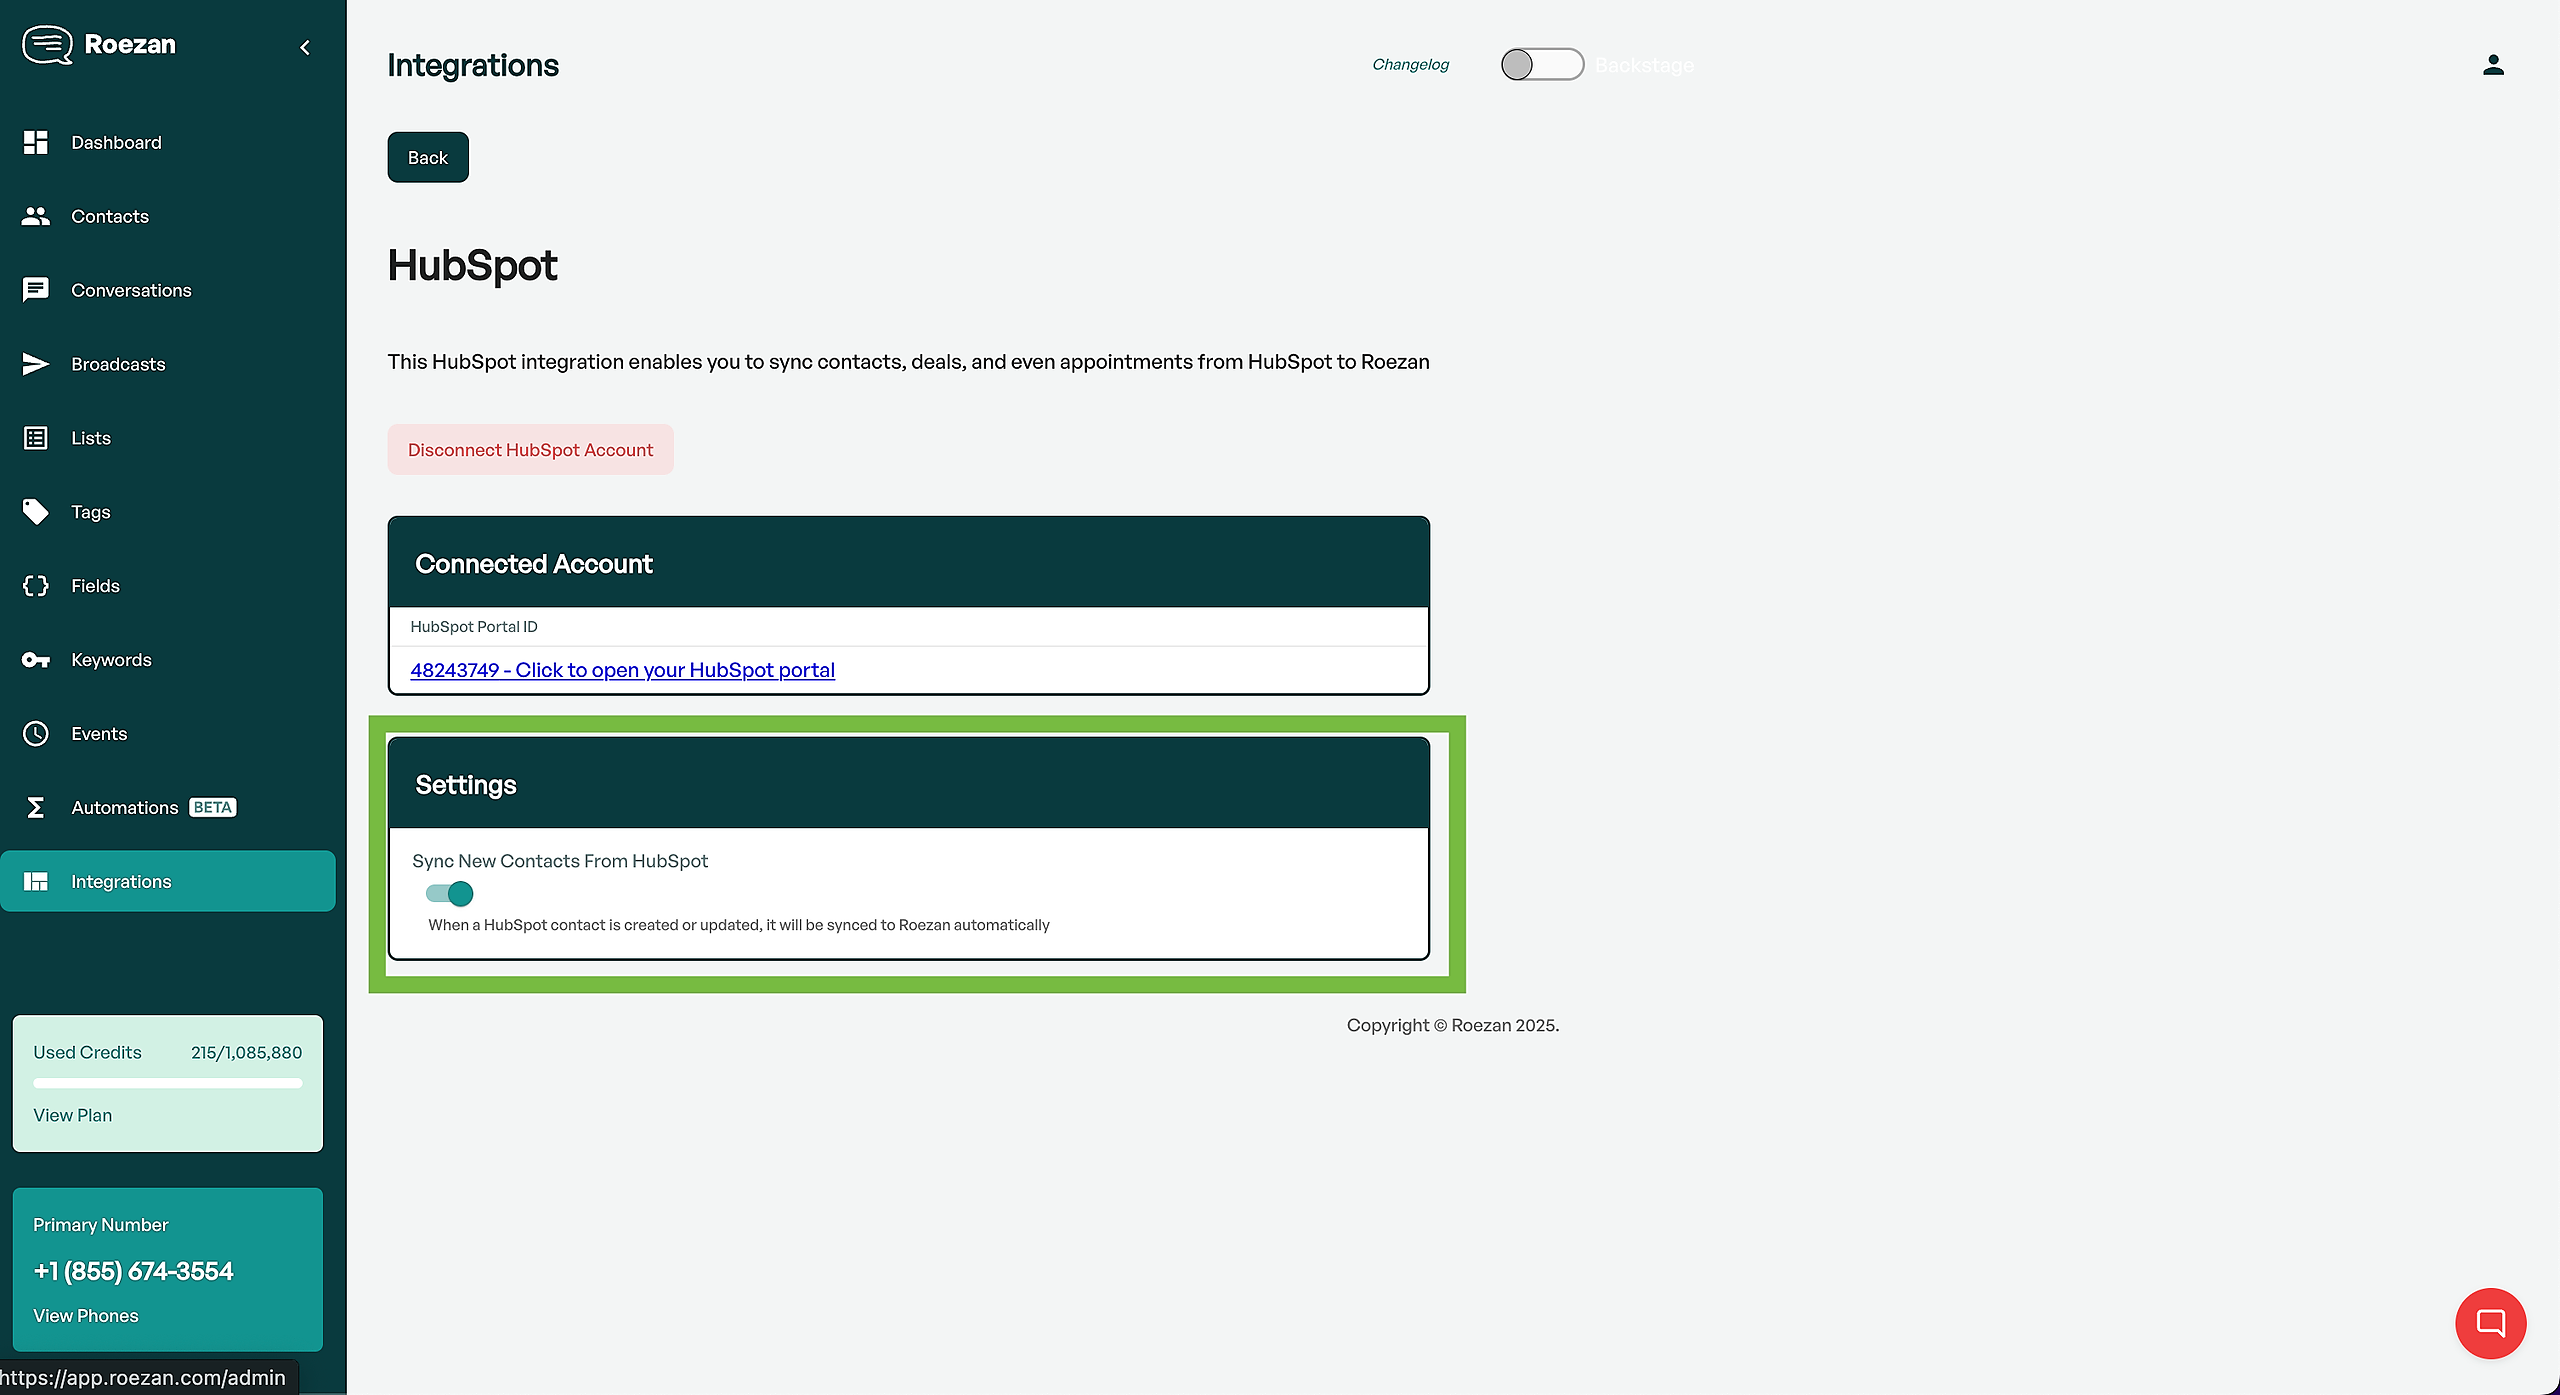Click the Contacts people icon
The image size is (2560, 1395).
pos(36,216)
